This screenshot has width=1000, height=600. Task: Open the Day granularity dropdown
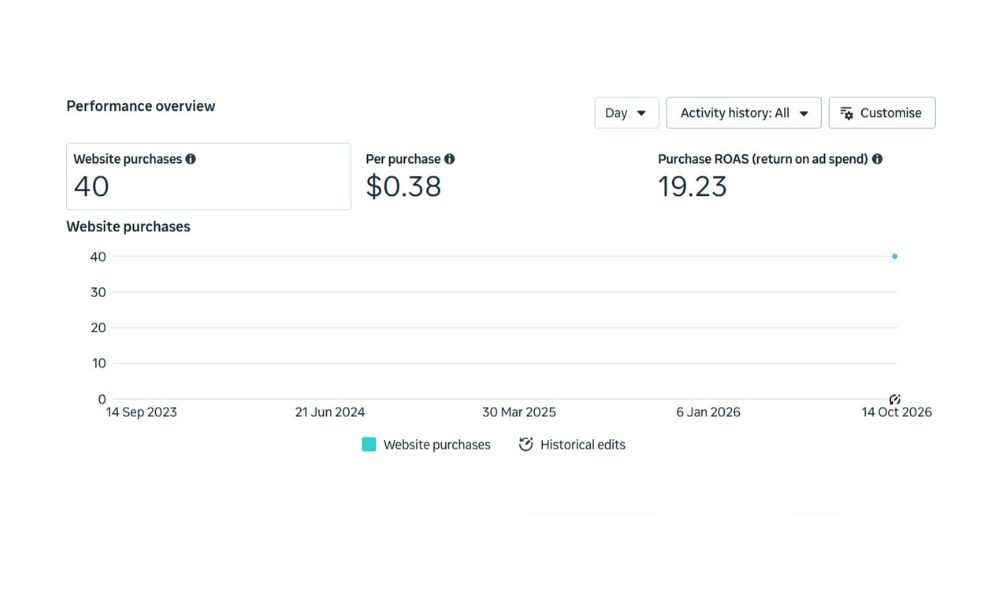click(626, 113)
